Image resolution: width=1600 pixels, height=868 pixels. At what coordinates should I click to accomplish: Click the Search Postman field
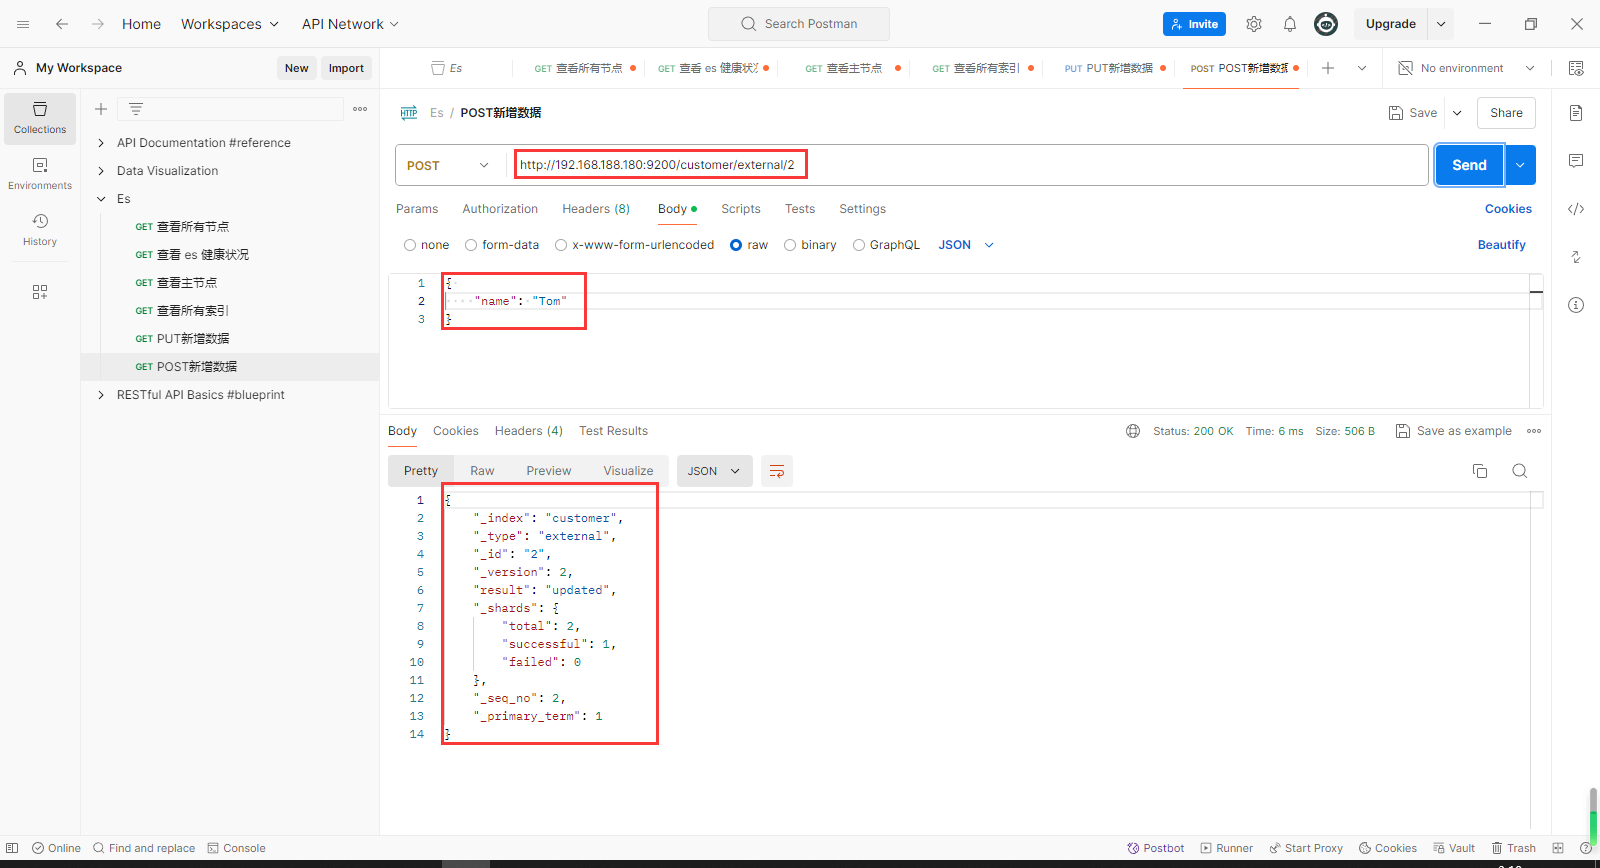coord(798,24)
